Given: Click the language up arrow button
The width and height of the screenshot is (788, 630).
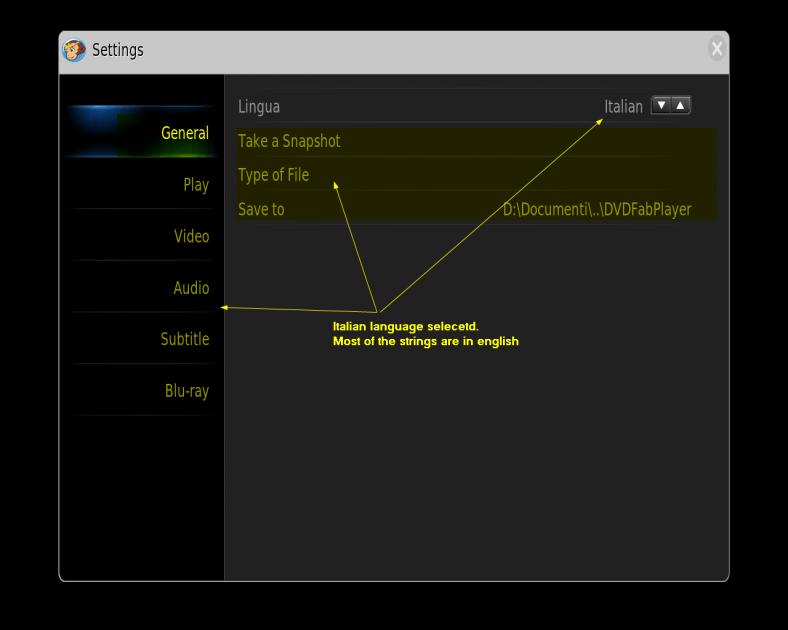Looking at the screenshot, I should coord(680,106).
